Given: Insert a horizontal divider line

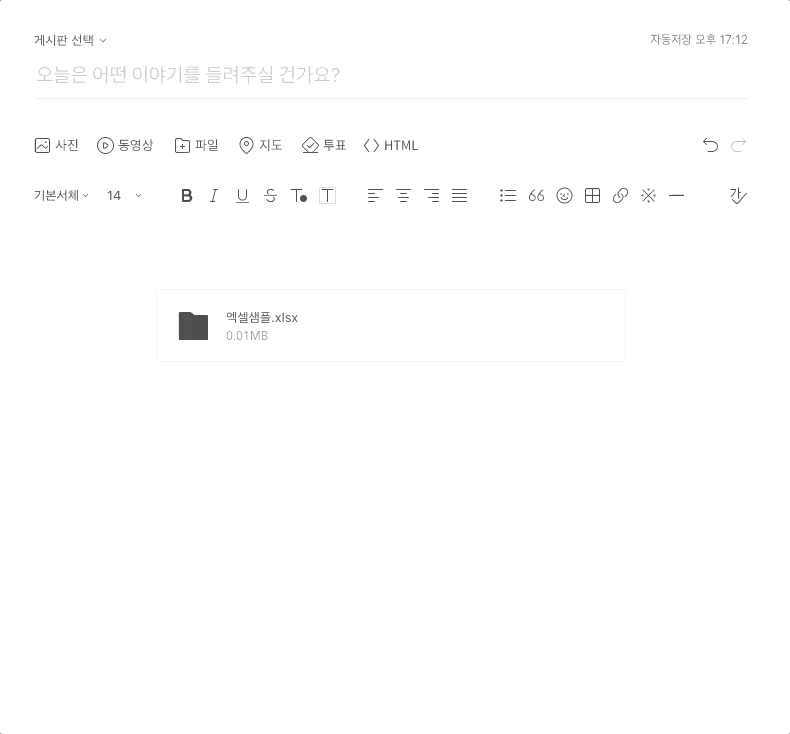Looking at the screenshot, I should (676, 195).
